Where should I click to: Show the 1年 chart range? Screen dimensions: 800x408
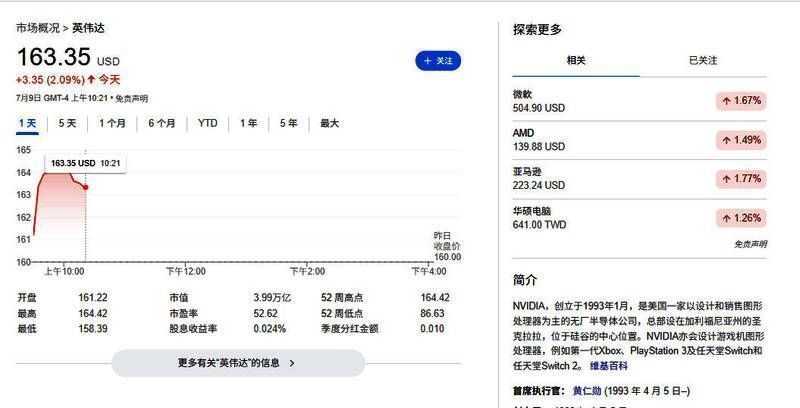[x=248, y=124]
